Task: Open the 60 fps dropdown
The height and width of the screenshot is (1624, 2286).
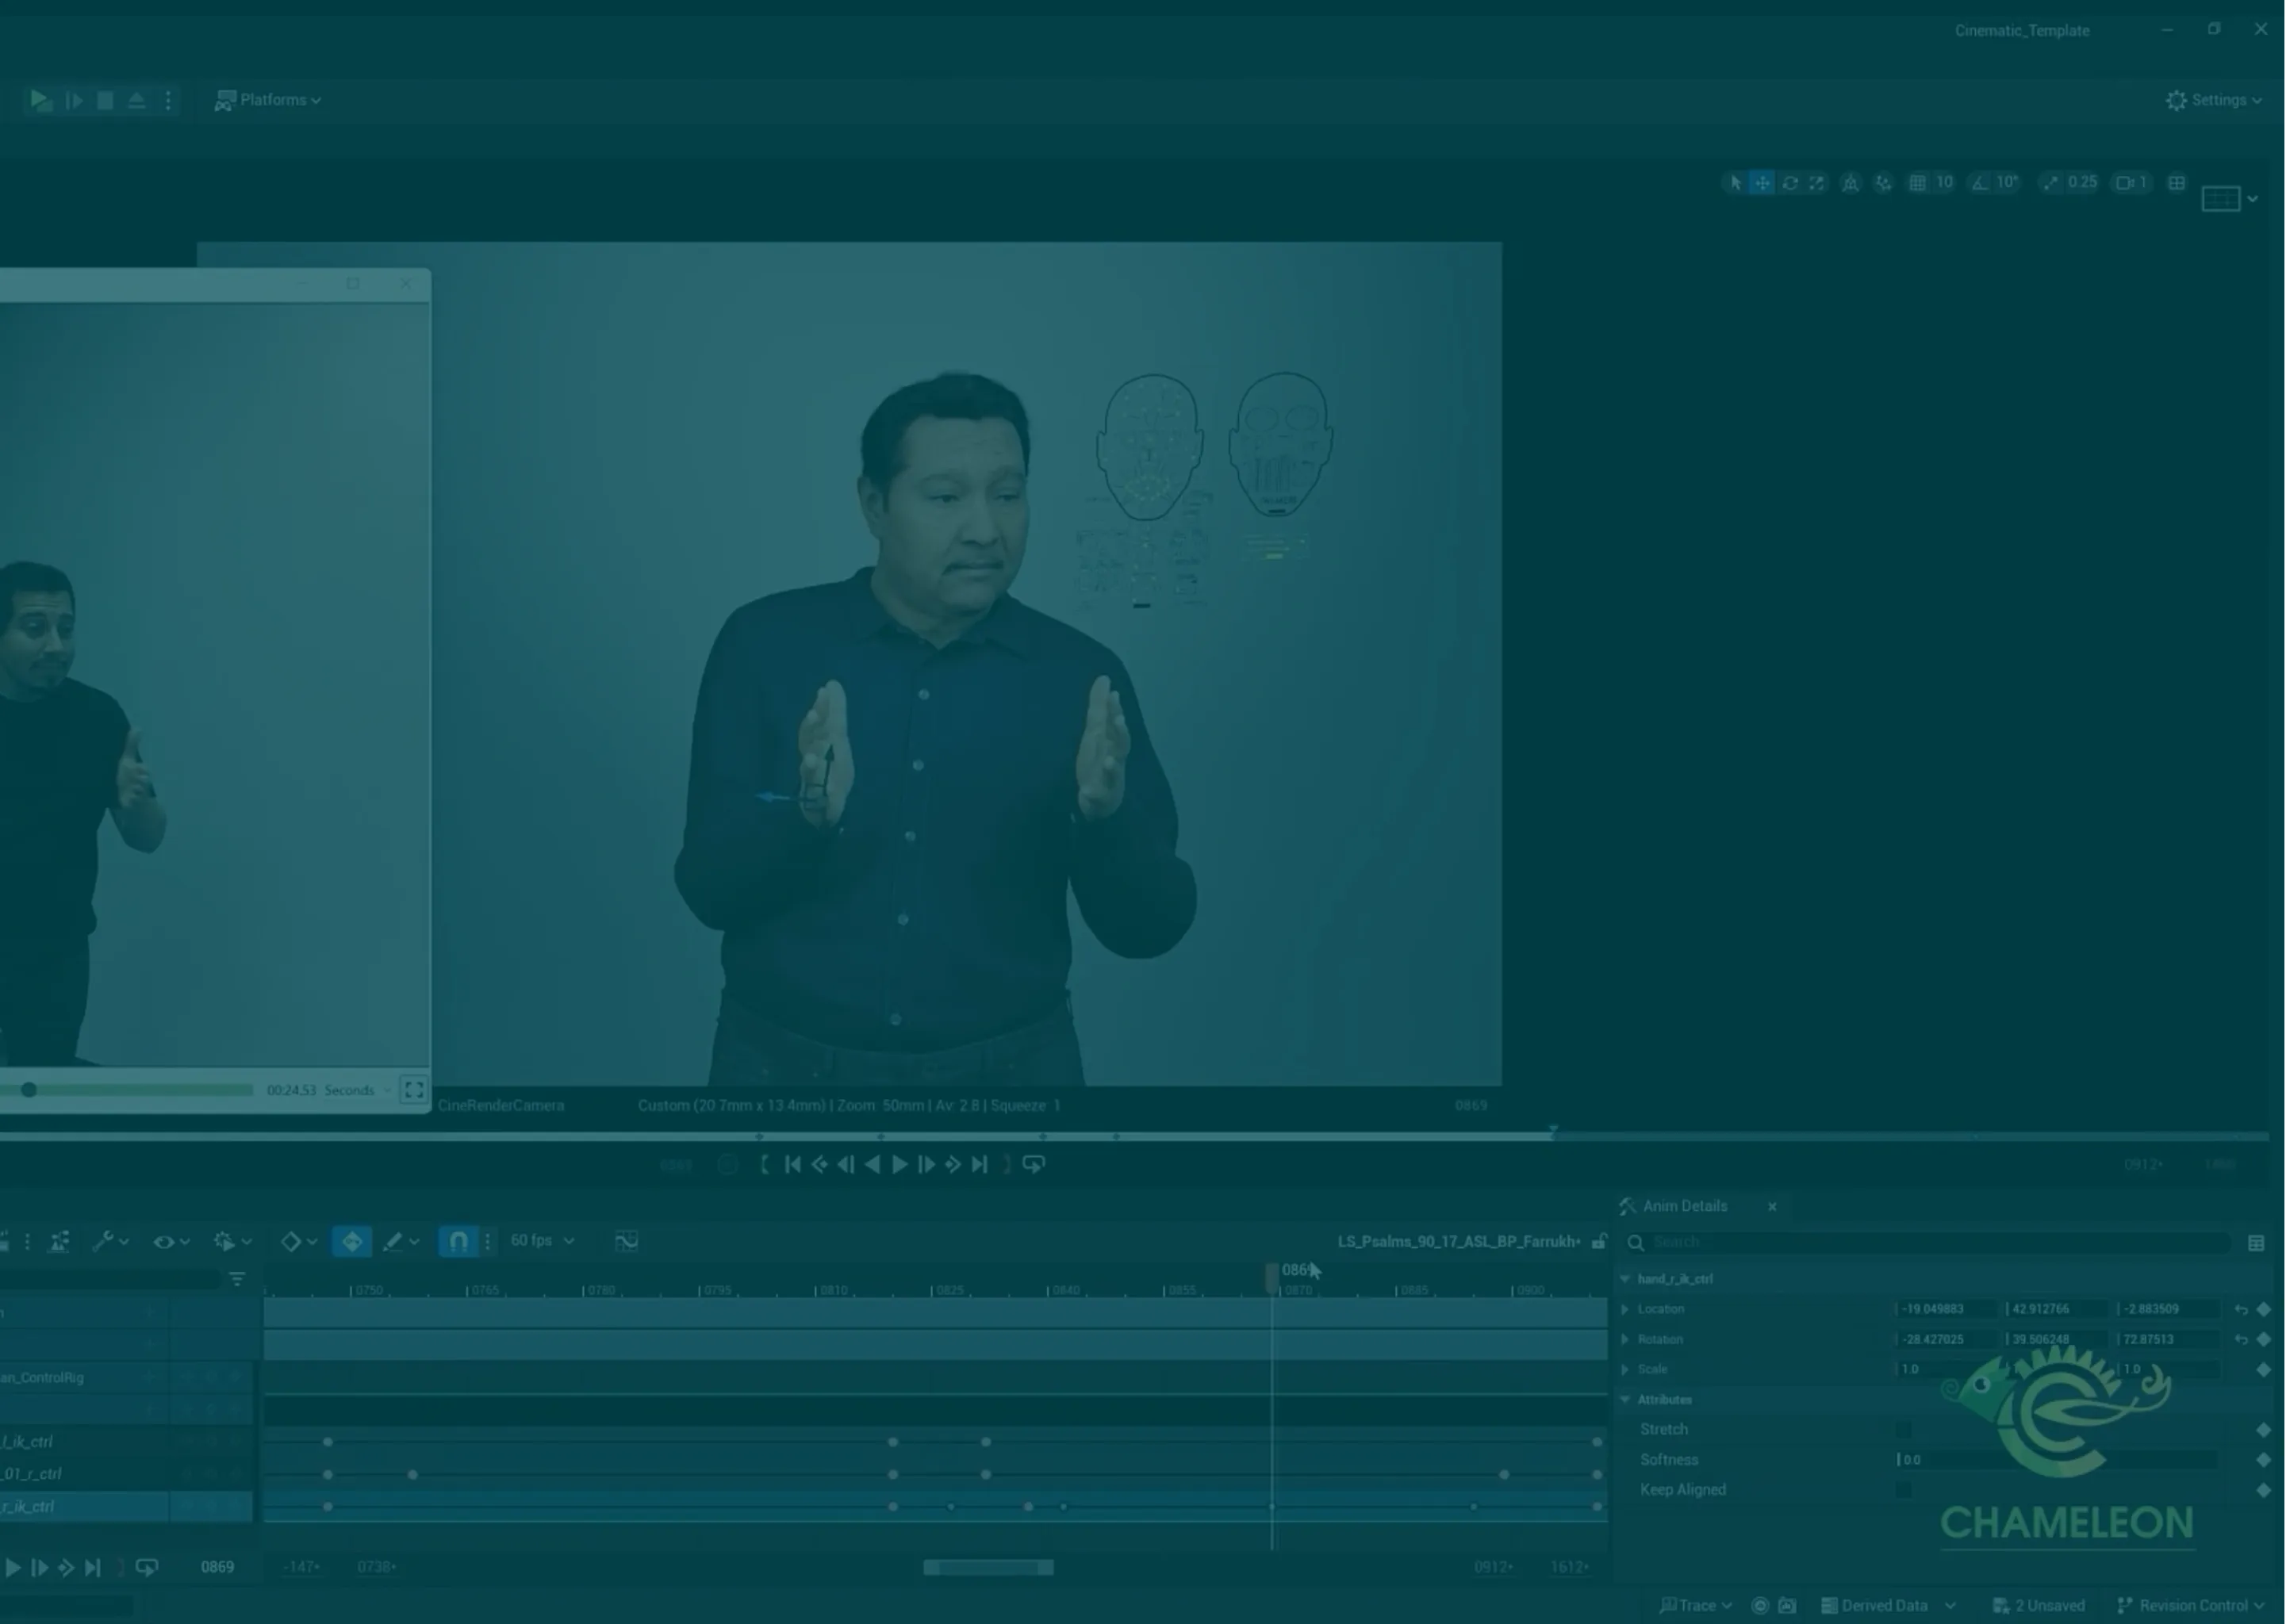Action: pos(541,1241)
